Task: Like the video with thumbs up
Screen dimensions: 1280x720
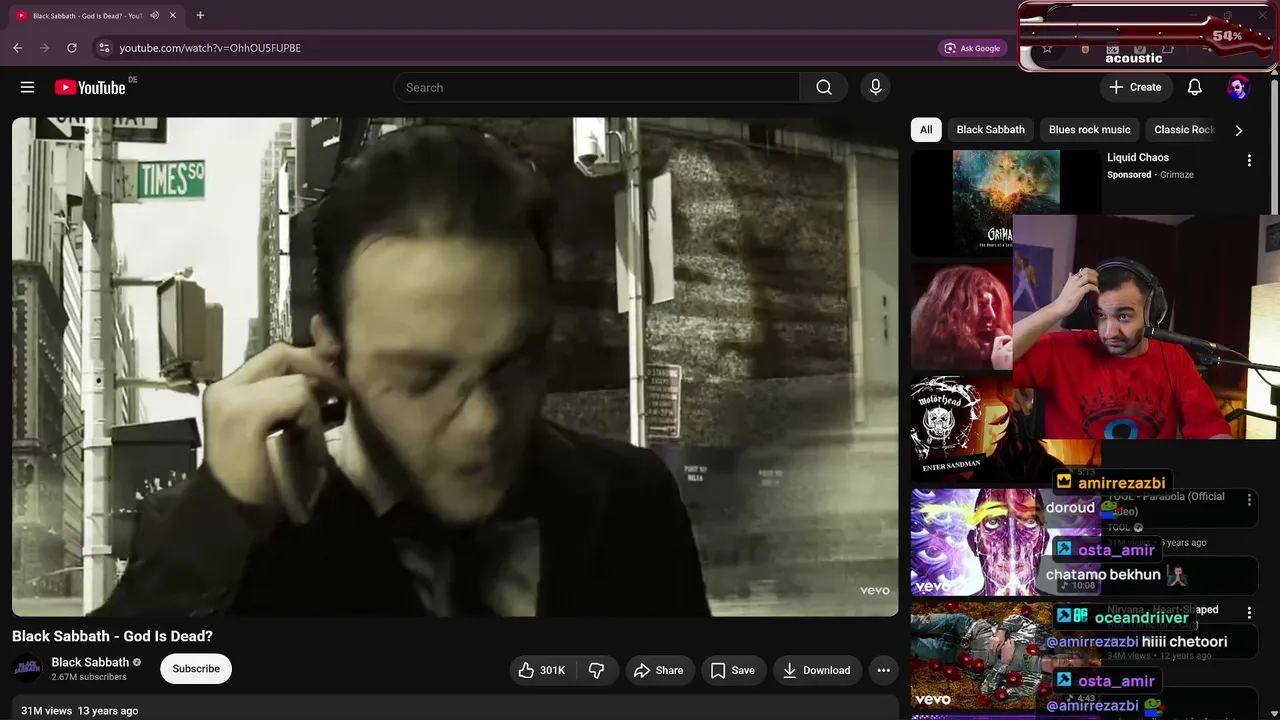Action: pos(541,670)
